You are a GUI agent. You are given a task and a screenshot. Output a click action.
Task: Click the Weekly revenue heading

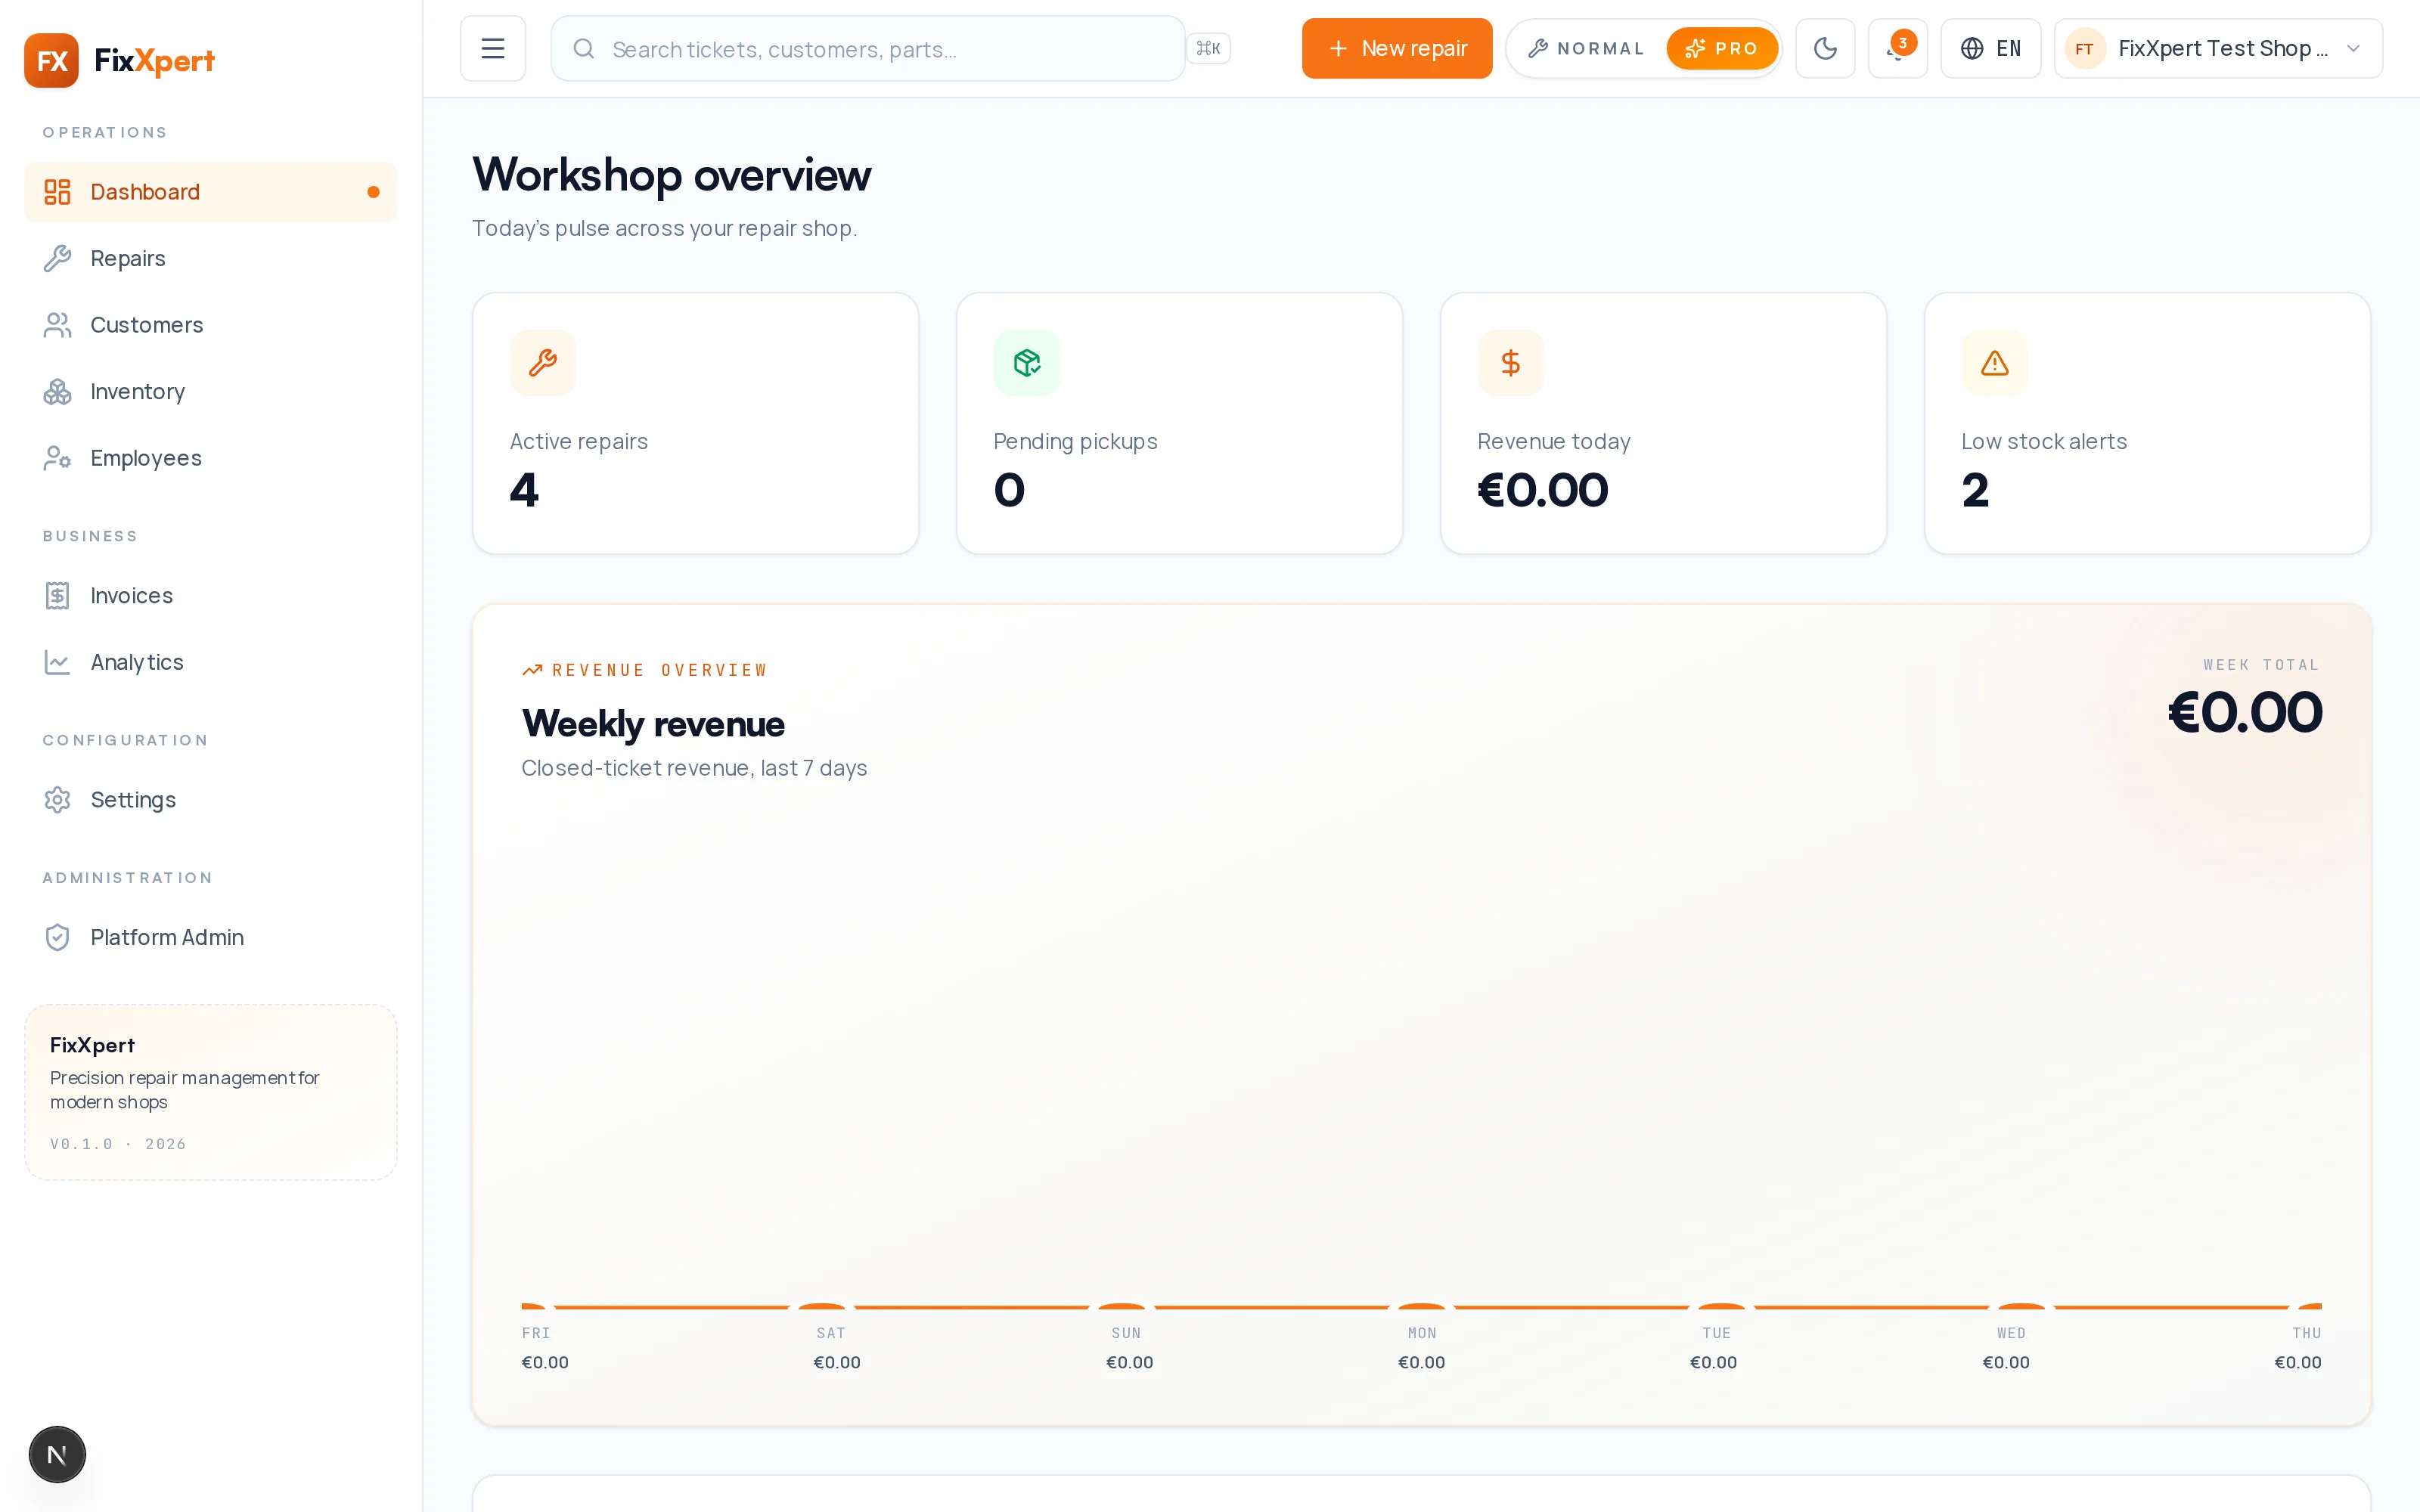point(653,723)
